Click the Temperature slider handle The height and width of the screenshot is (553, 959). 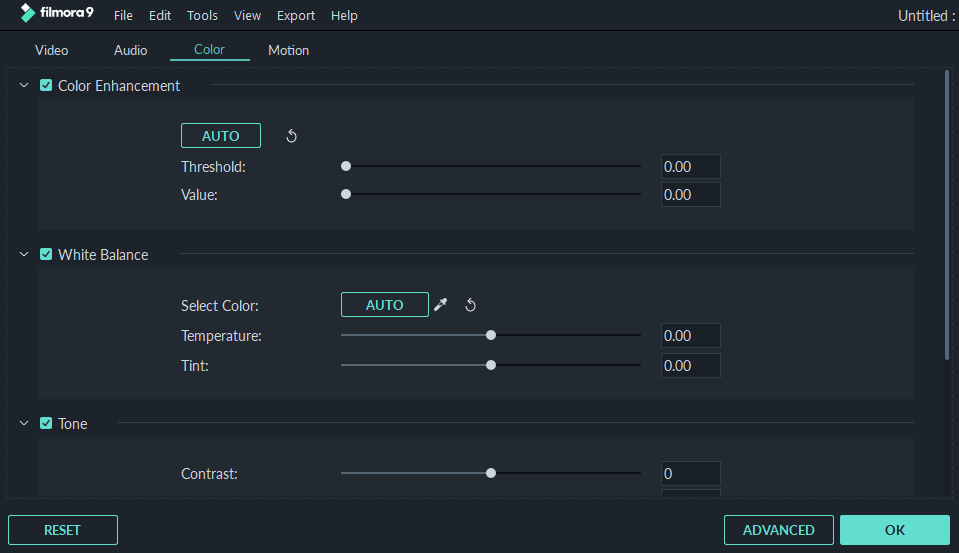click(491, 335)
